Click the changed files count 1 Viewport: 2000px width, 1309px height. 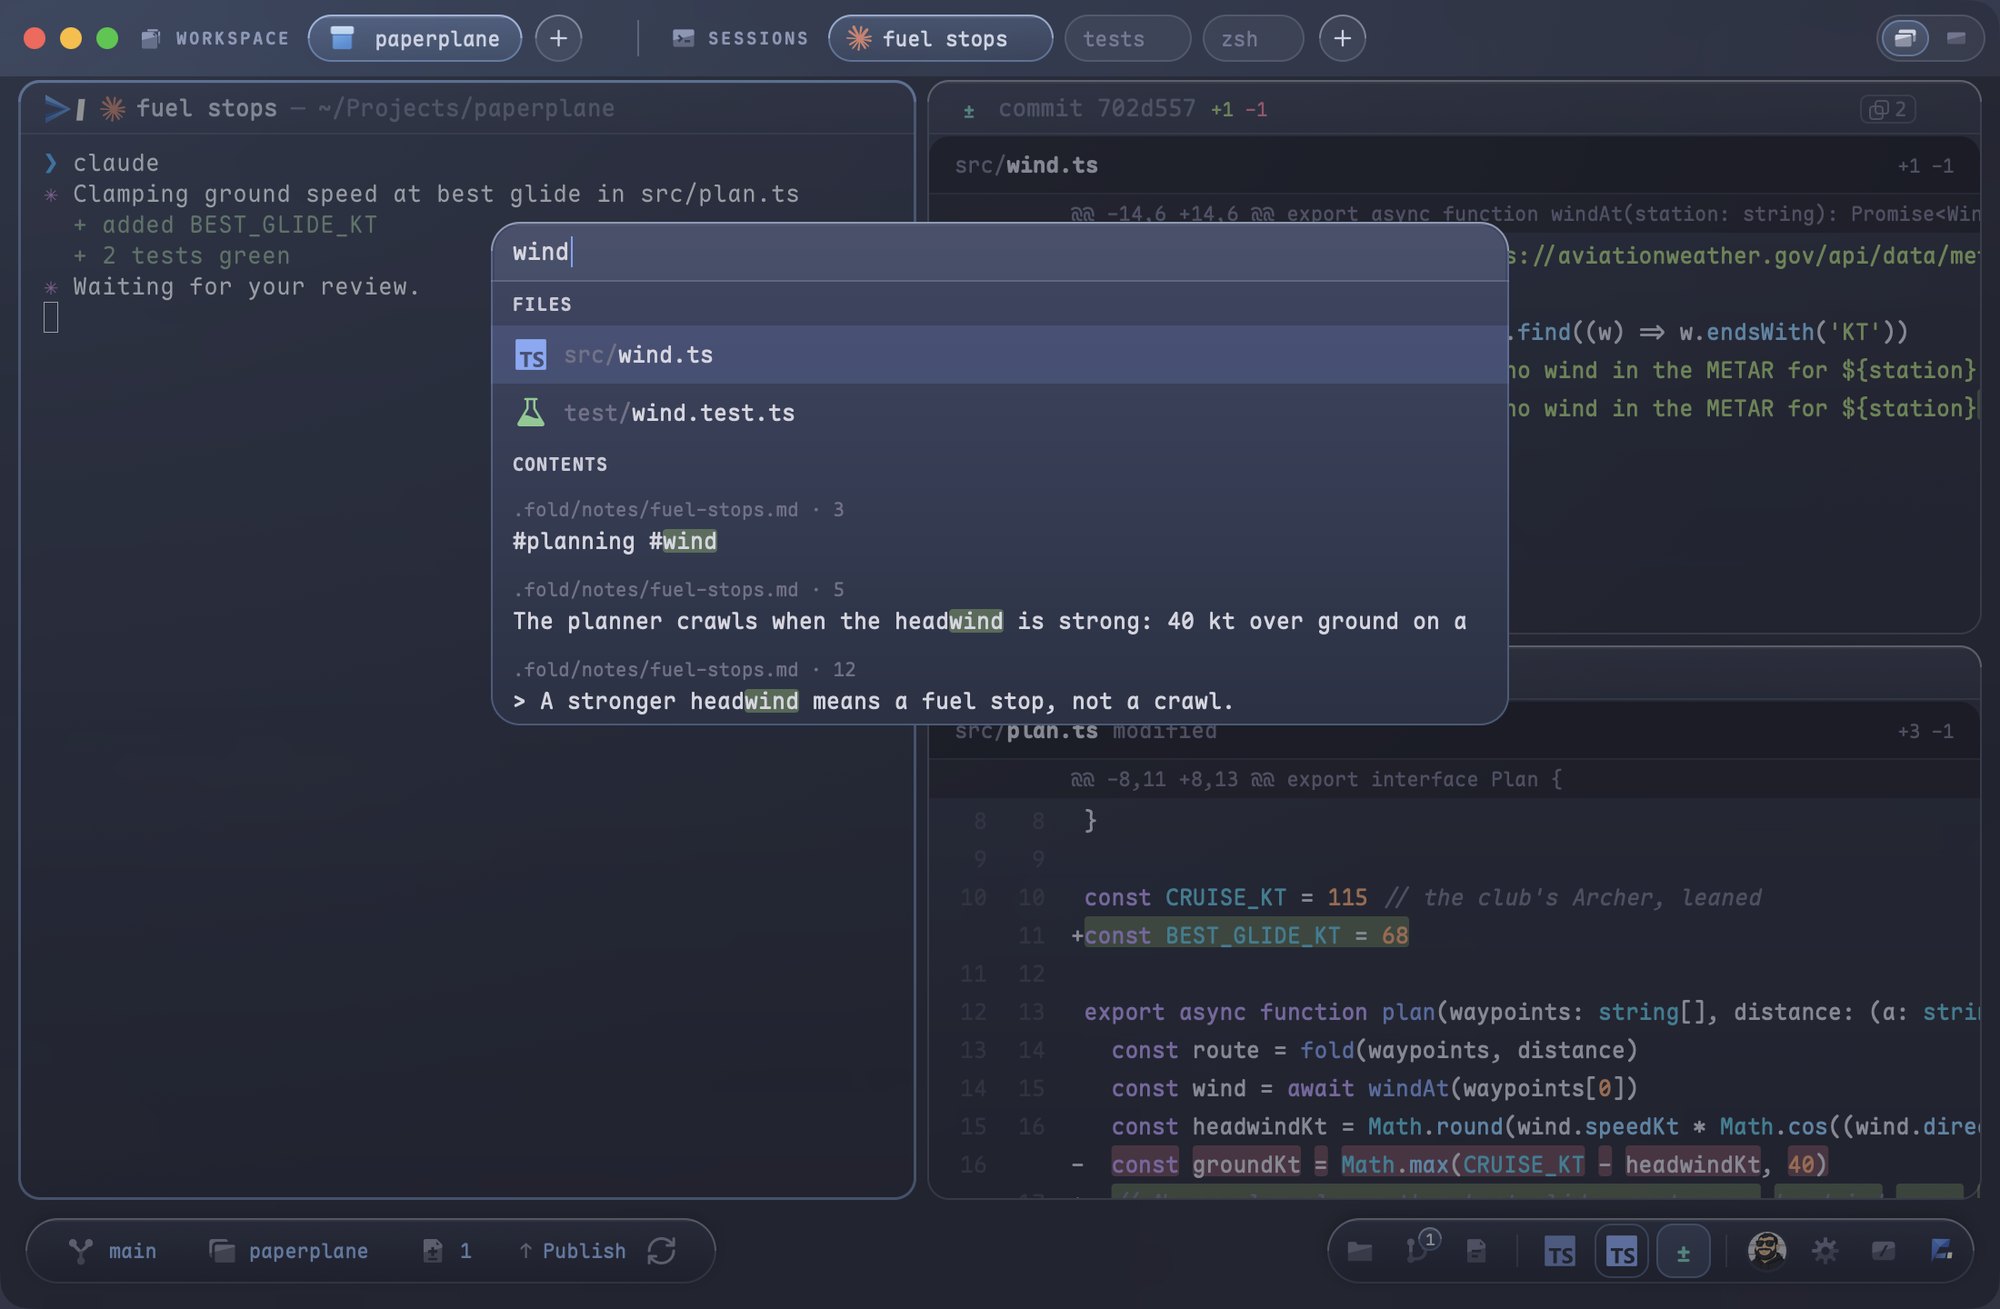click(x=447, y=1251)
